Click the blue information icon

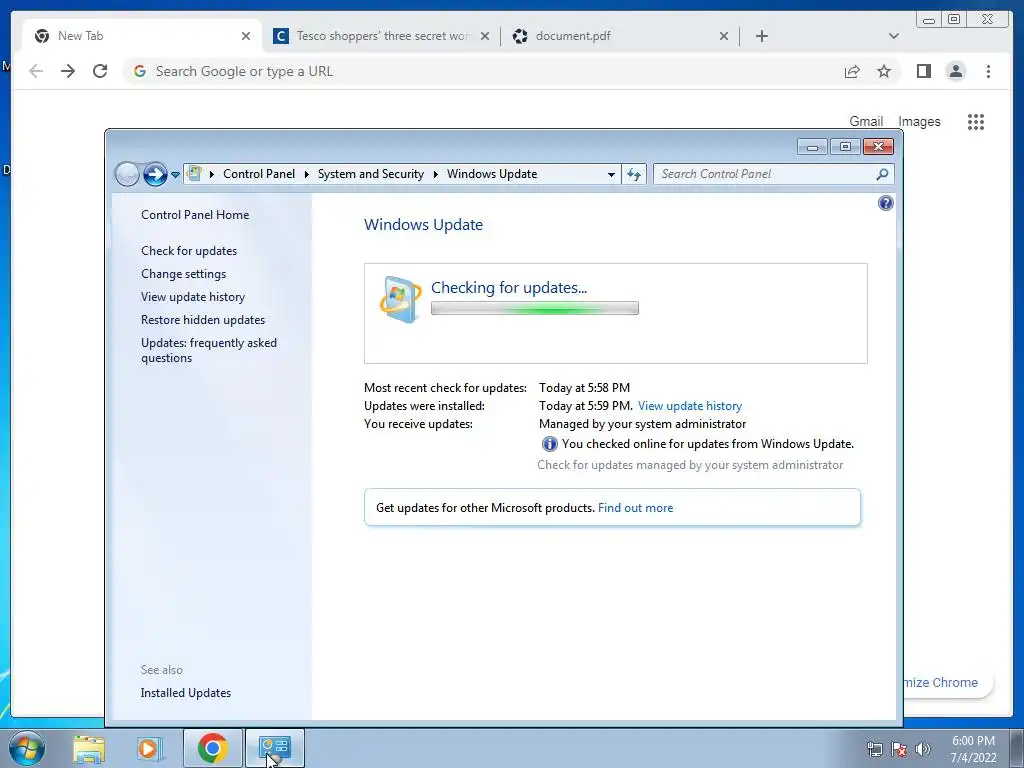[x=550, y=444]
